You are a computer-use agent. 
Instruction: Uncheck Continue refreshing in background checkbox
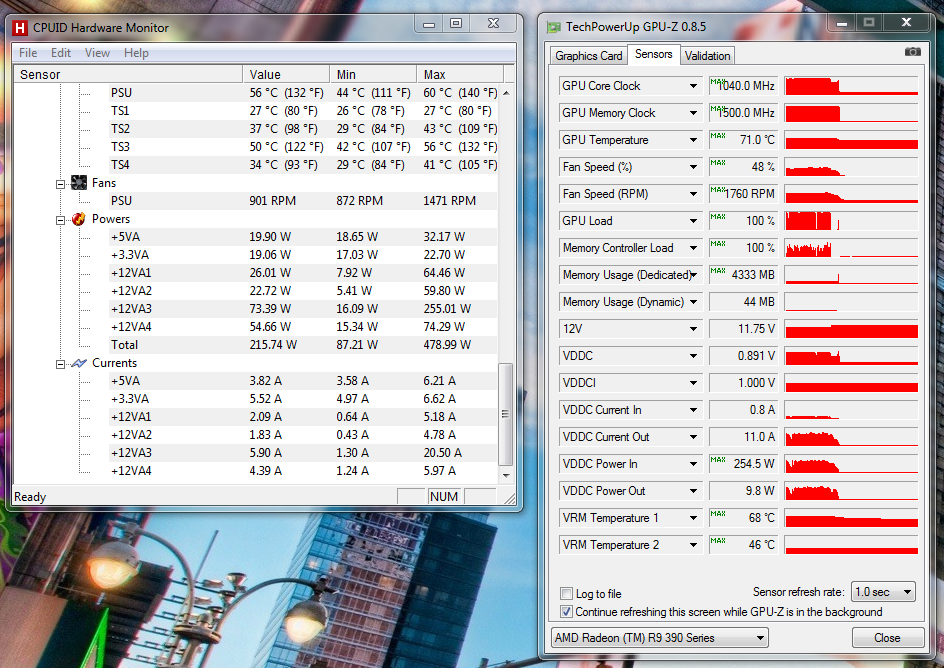[566, 612]
